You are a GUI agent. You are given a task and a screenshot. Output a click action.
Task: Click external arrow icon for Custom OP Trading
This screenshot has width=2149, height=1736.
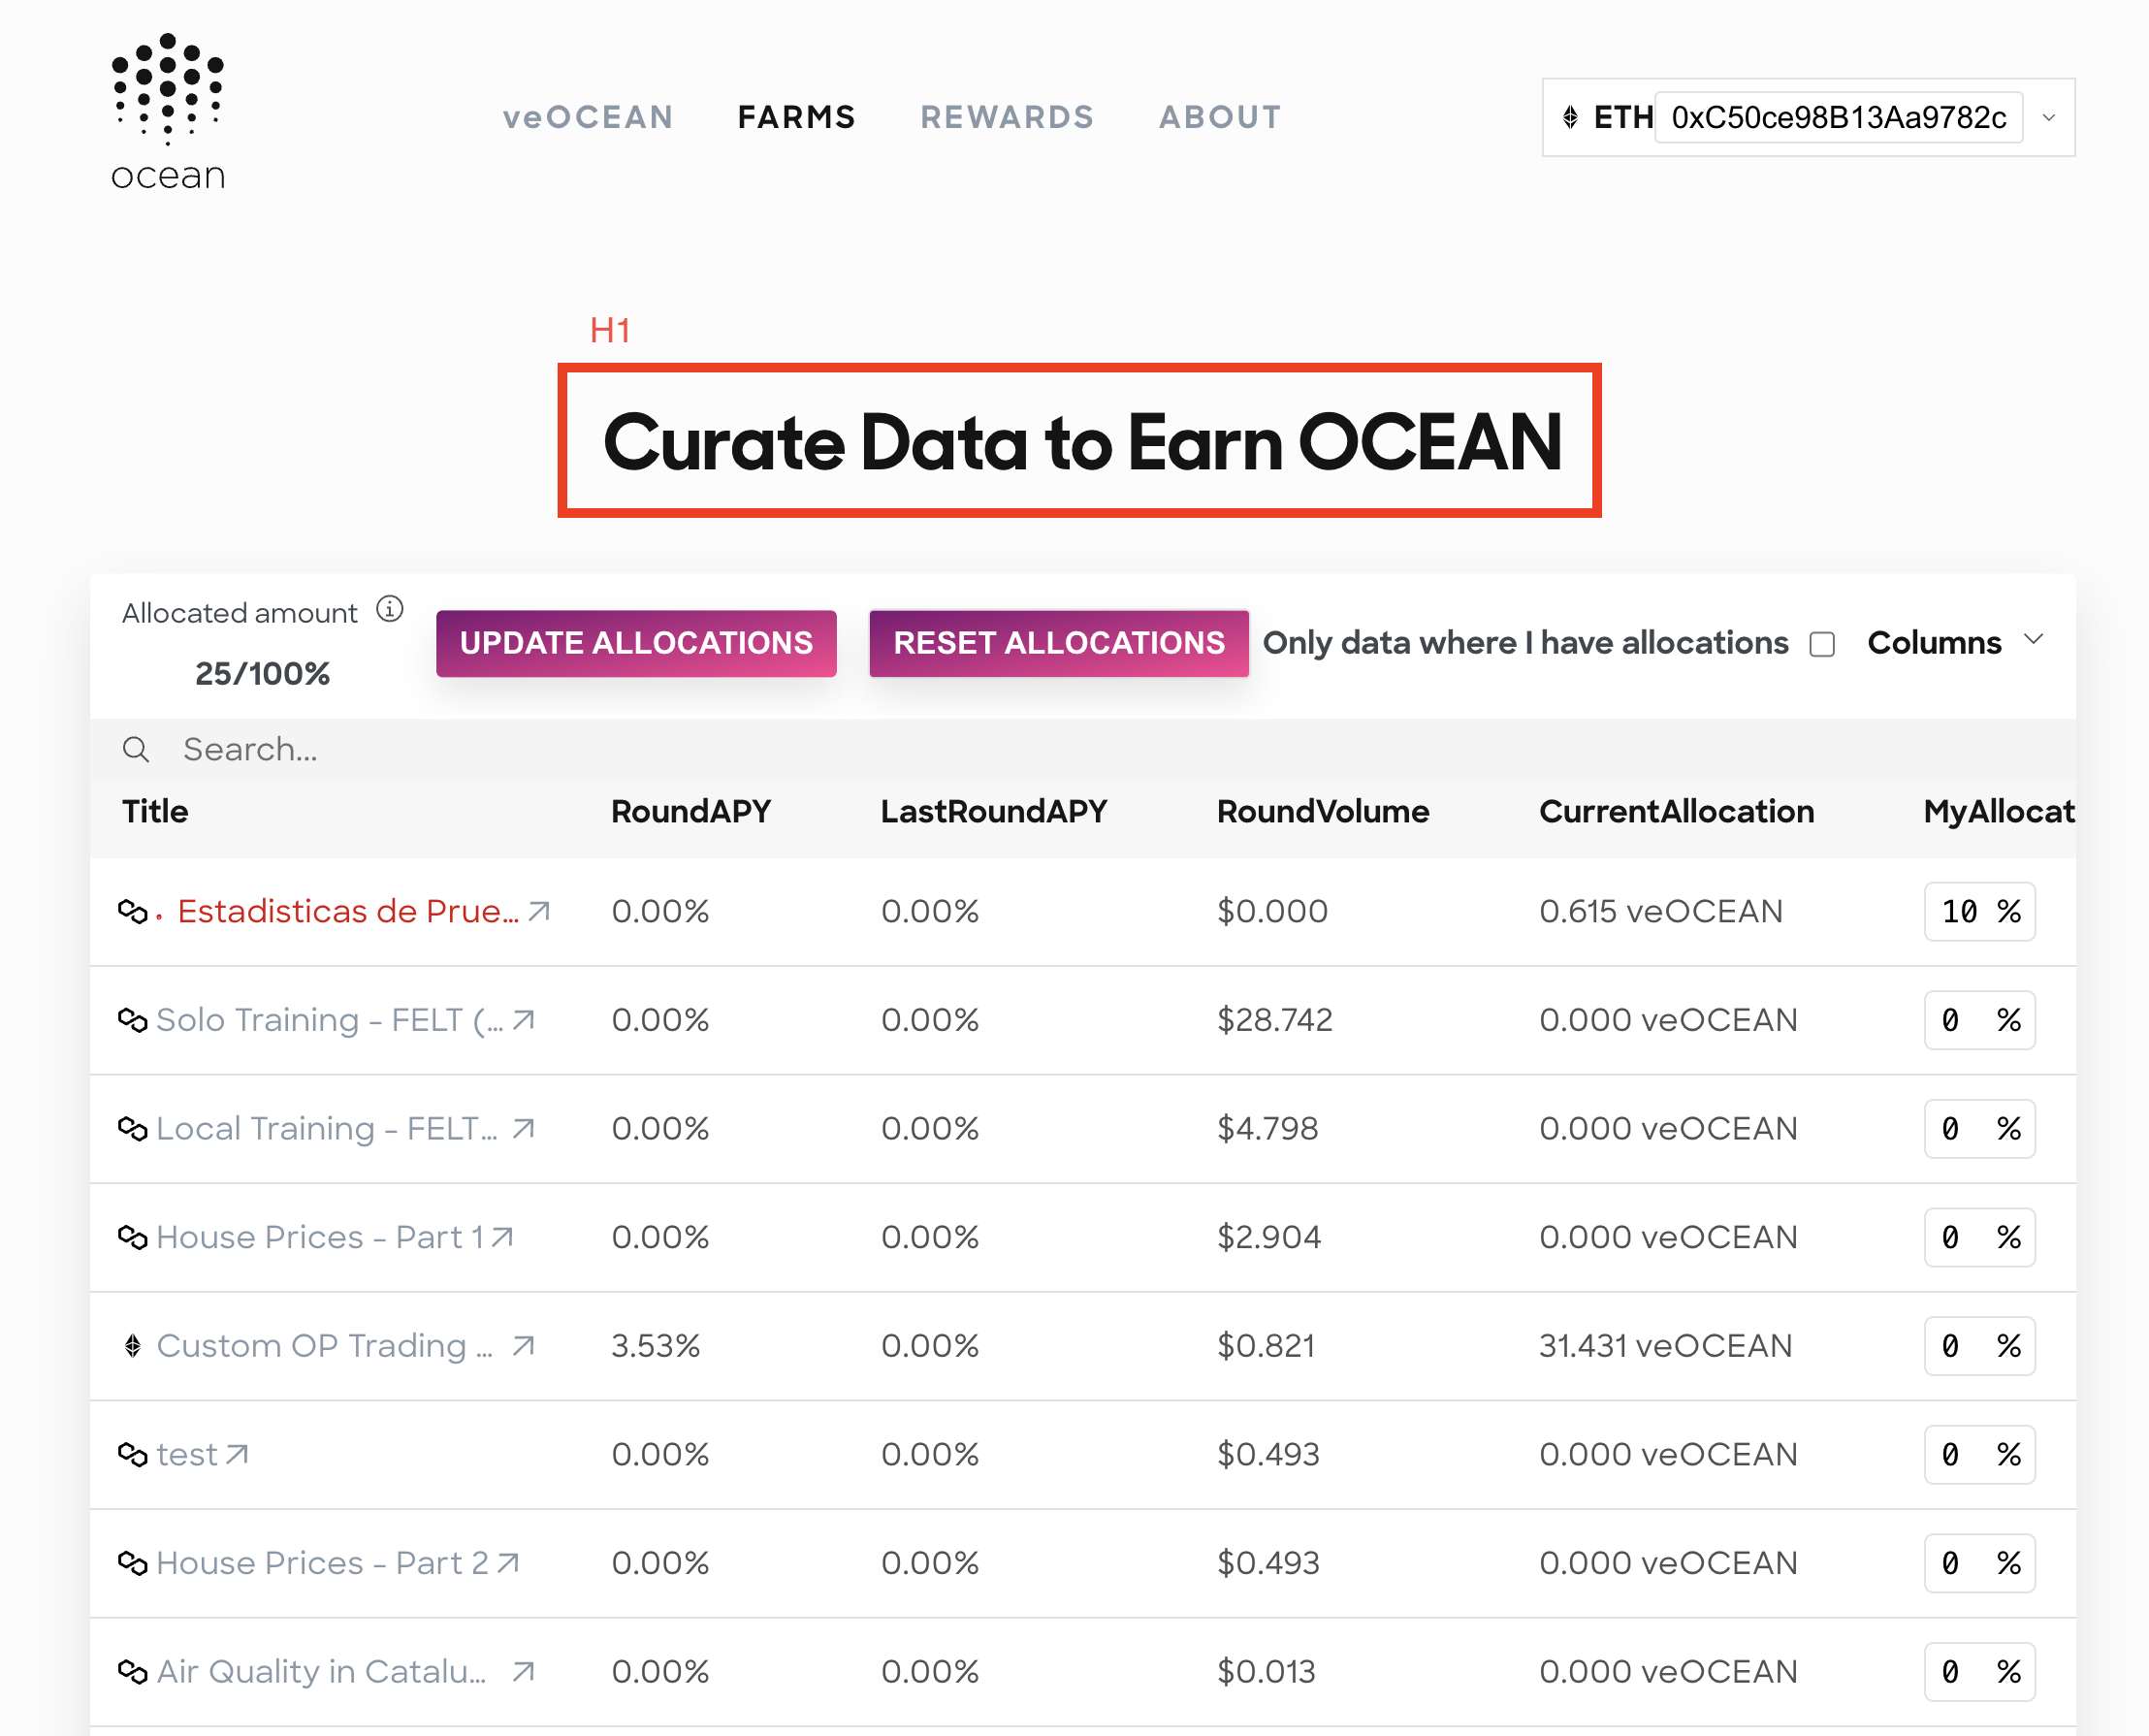[x=524, y=1346]
